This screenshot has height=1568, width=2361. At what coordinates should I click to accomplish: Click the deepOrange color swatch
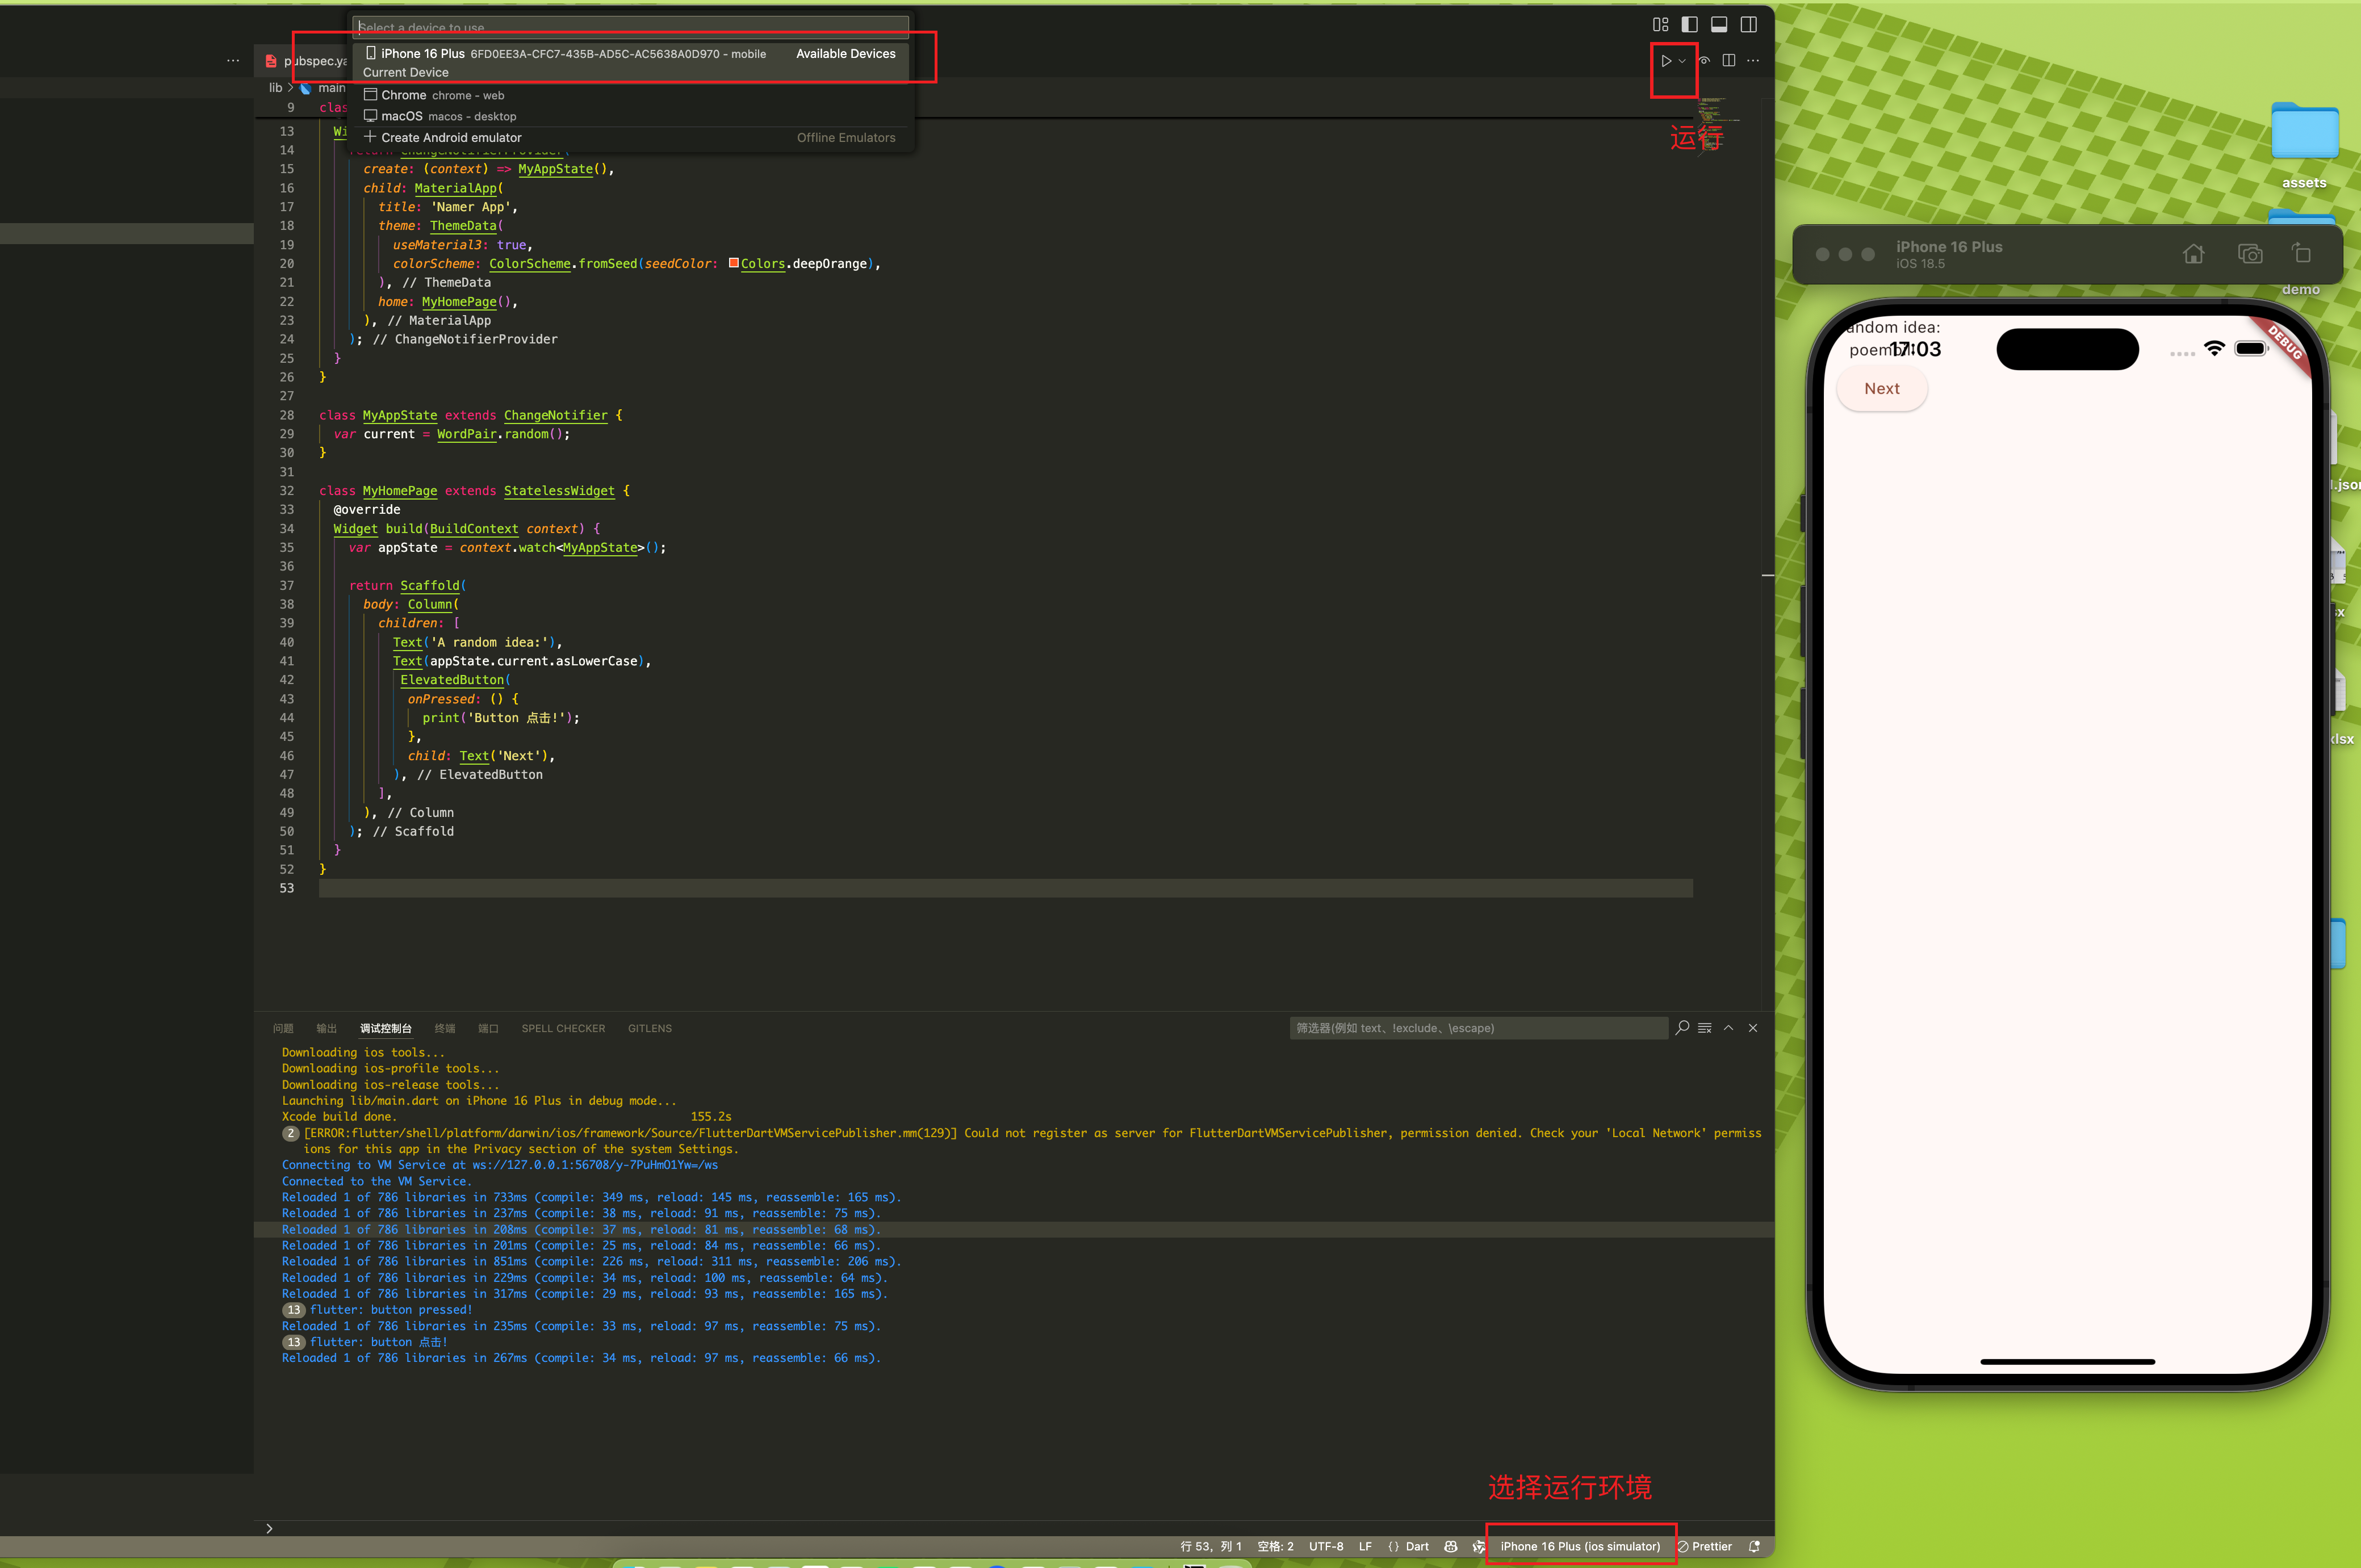[734, 263]
